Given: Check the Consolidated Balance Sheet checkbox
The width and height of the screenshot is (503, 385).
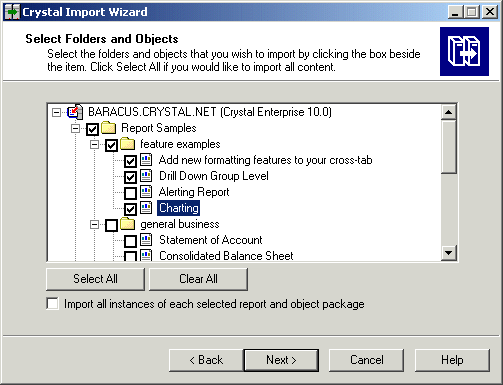Looking at the screenshot, I should click(130, 256).
